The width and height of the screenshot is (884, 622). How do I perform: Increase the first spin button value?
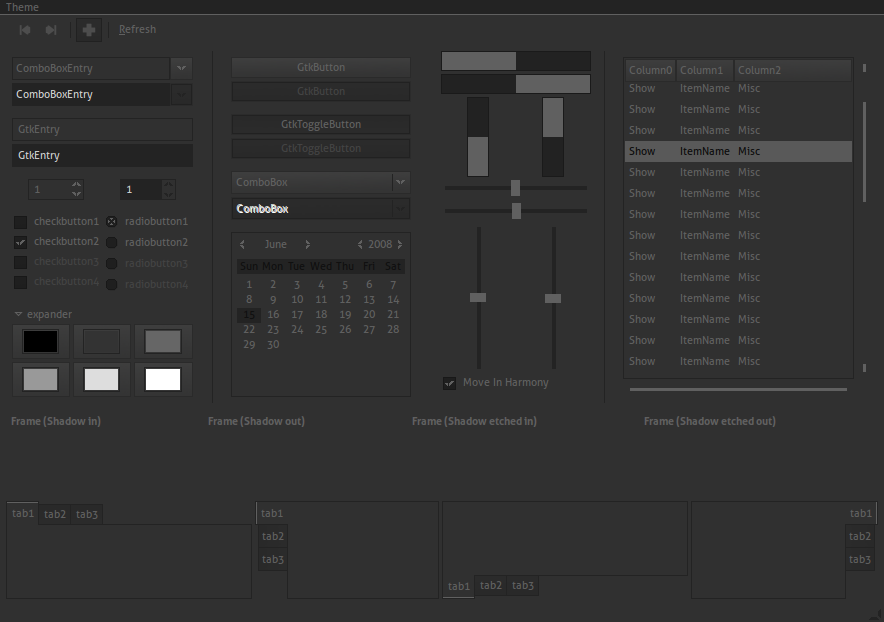pos(77,184)
